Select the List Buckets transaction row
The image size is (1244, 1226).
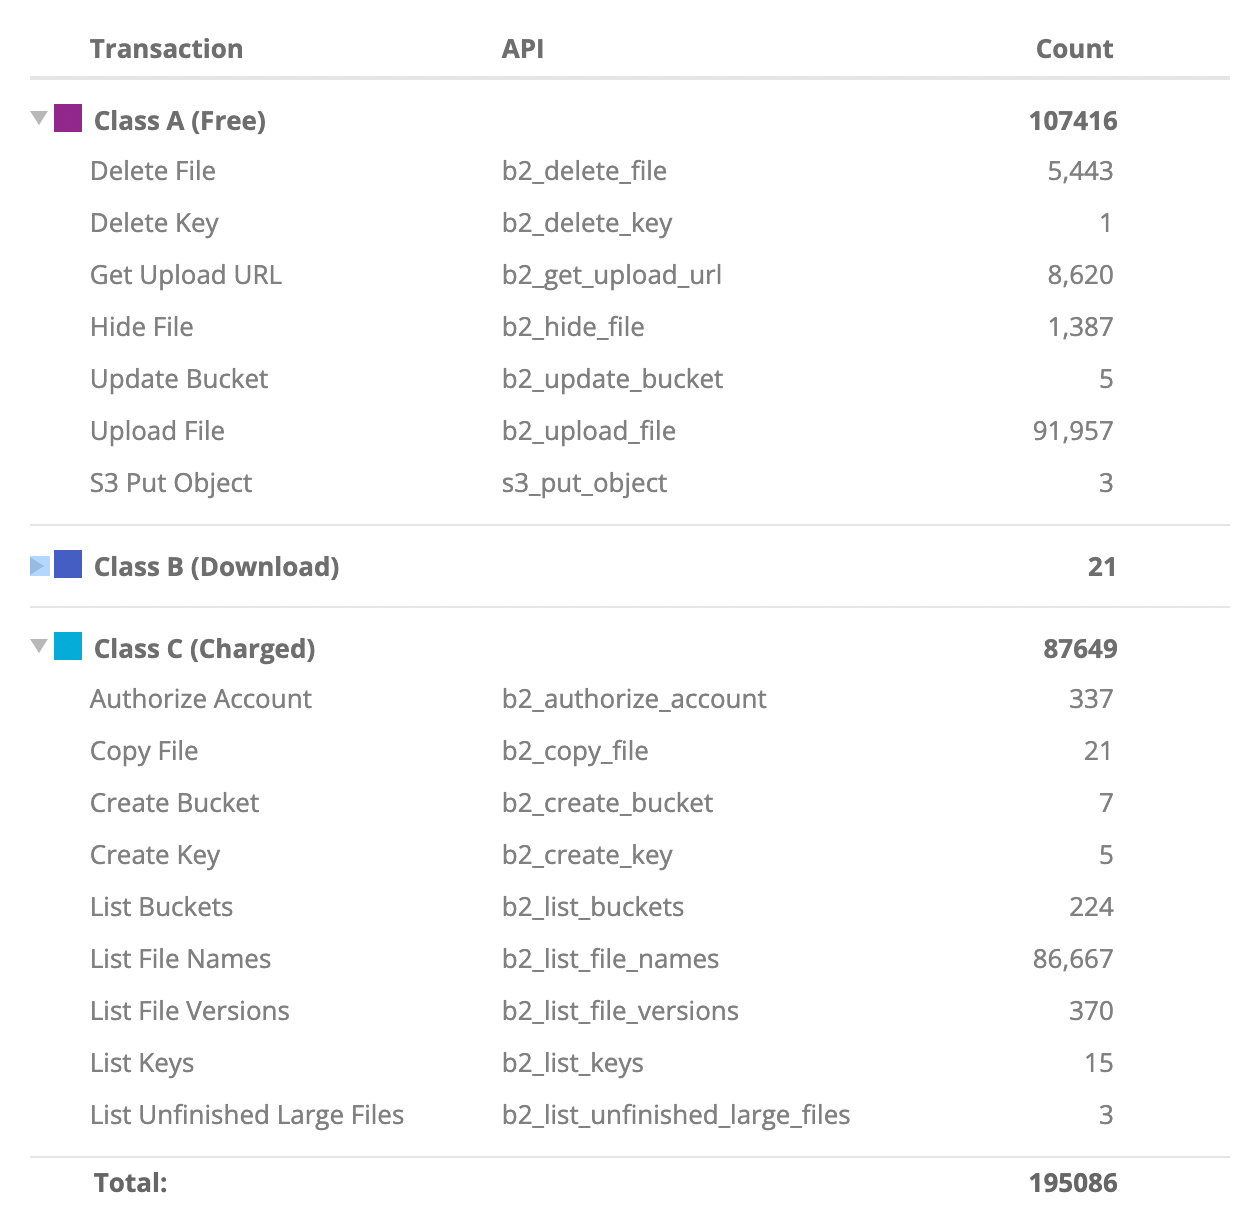(x=161, y=907)
